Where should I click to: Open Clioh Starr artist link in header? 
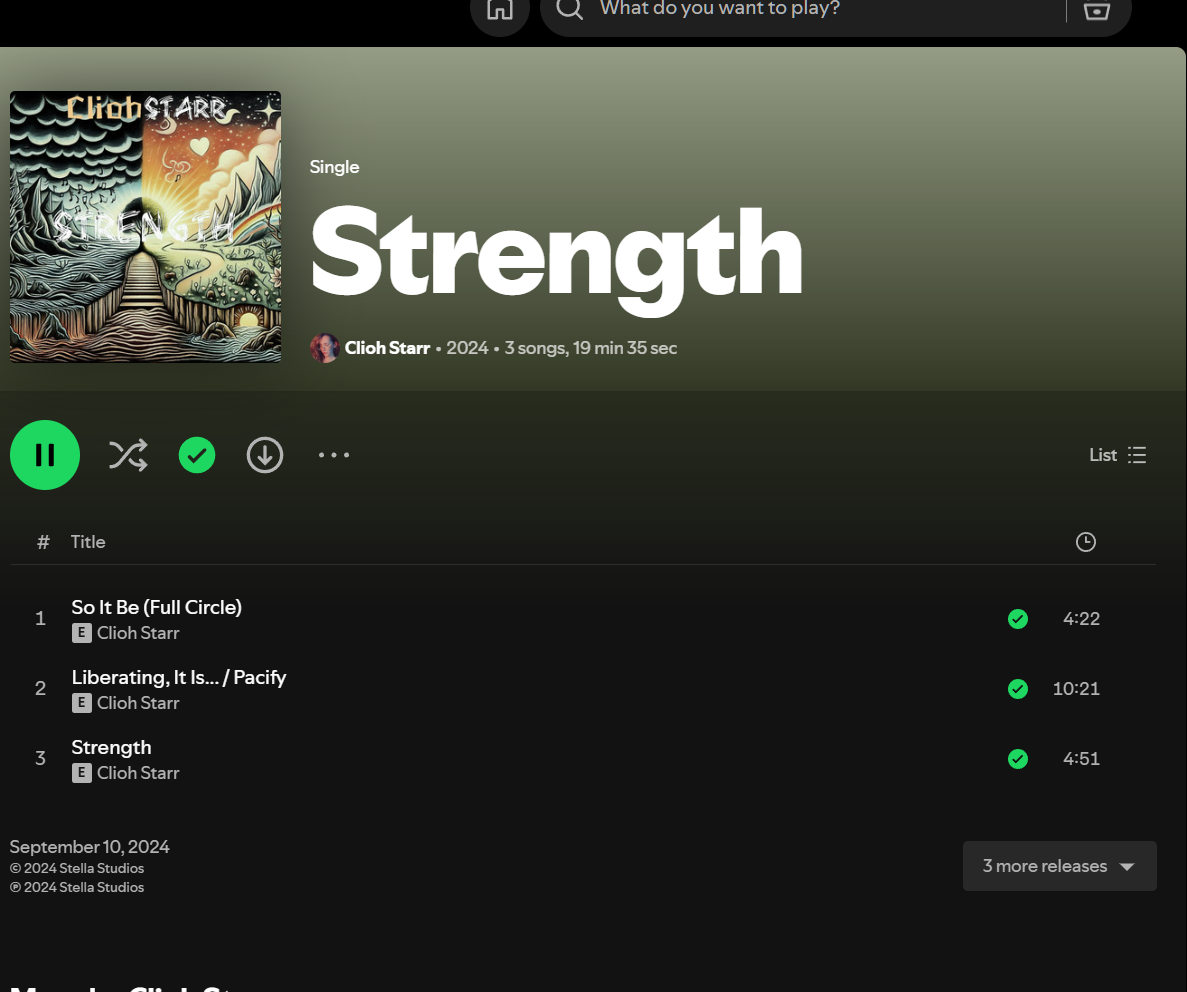tap(387, 348)
